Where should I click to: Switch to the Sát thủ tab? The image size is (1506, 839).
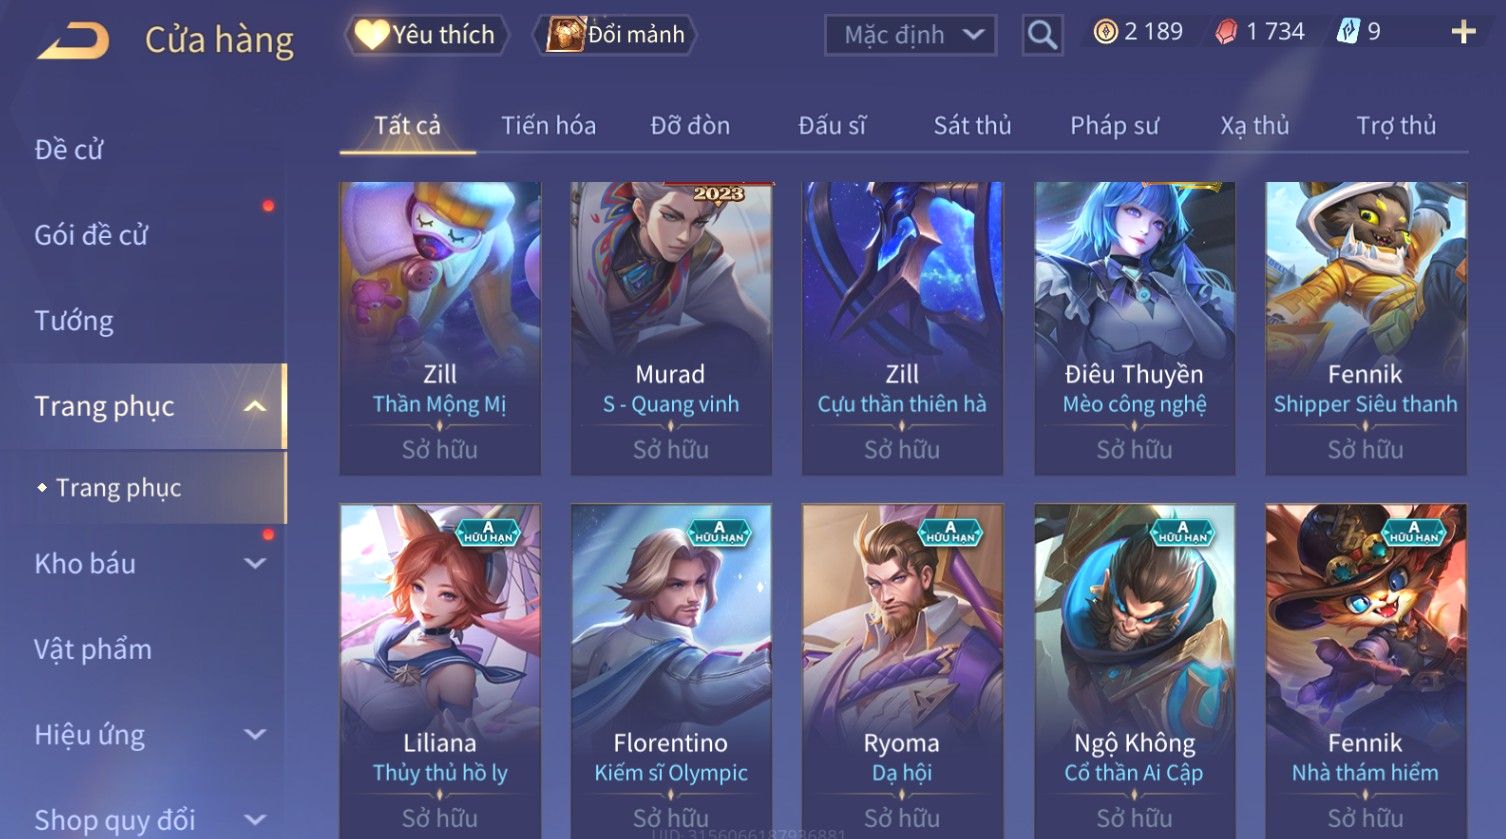click(x=972, y=126)
